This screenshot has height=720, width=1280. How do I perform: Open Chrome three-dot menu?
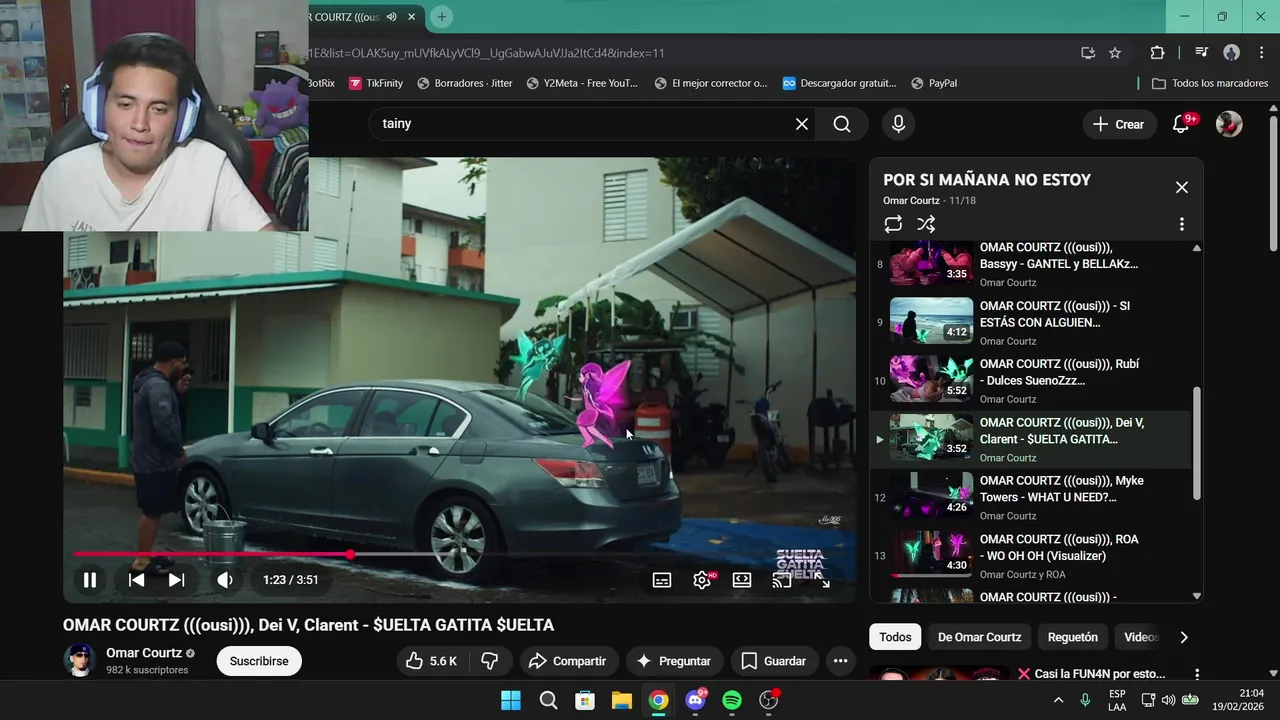pos(1260,53)
